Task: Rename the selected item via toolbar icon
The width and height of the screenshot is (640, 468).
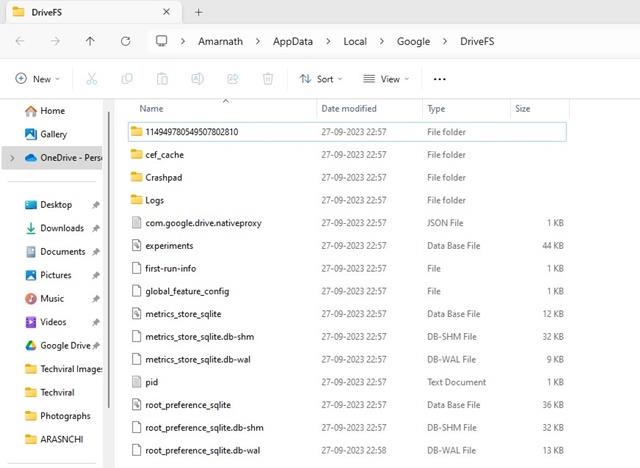Action: point(198,79)
